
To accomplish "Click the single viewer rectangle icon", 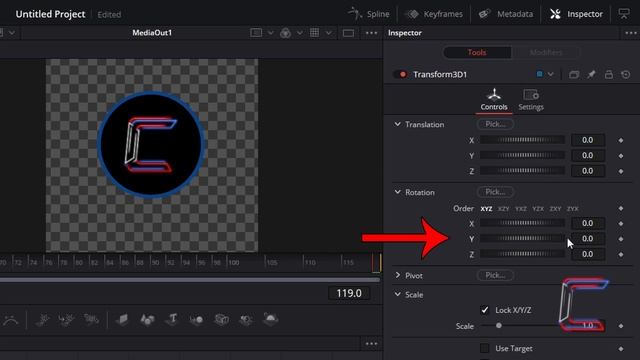I will 348,33.
